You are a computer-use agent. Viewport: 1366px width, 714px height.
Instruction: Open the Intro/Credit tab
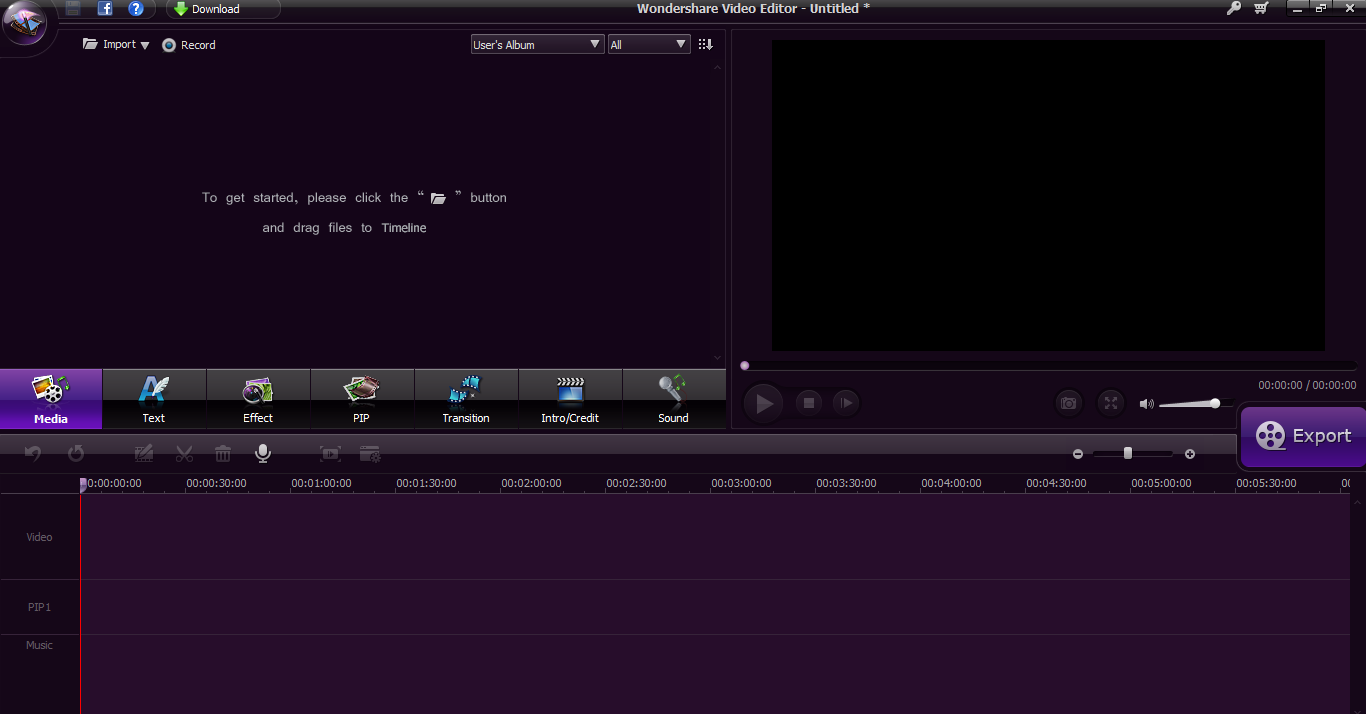click(570, 399)
